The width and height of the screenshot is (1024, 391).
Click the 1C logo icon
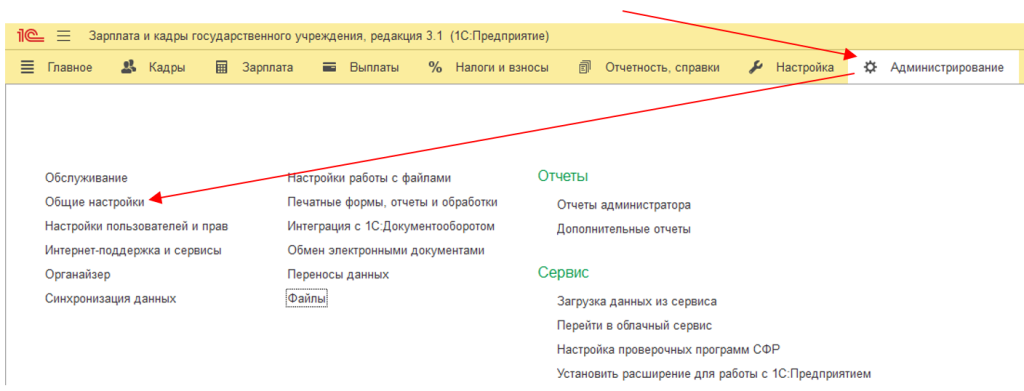point(30,36)
